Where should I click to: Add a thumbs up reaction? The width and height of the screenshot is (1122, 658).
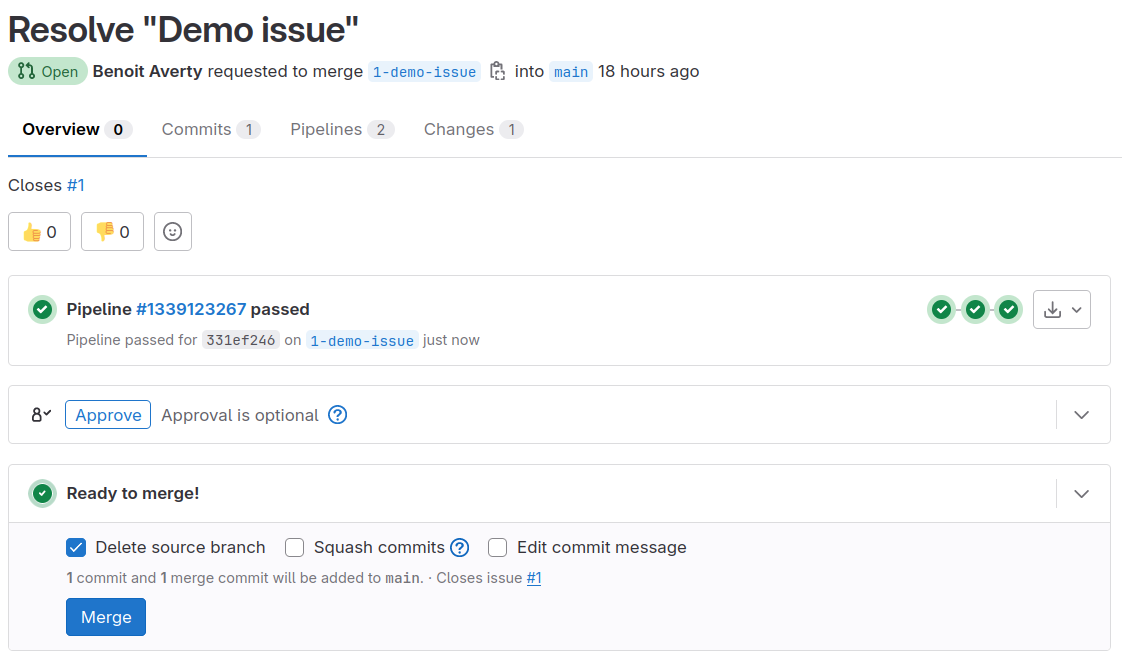(x=39, y=231)
